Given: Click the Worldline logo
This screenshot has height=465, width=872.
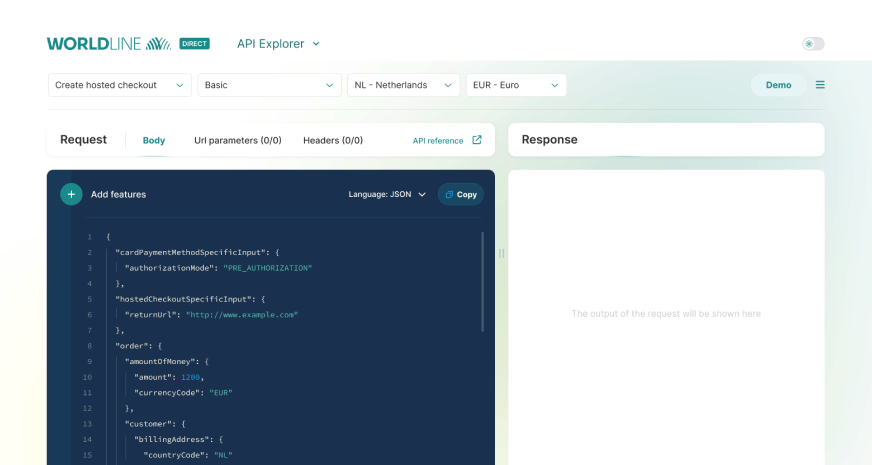Looking at the screenshot, I should click(109, 44).
